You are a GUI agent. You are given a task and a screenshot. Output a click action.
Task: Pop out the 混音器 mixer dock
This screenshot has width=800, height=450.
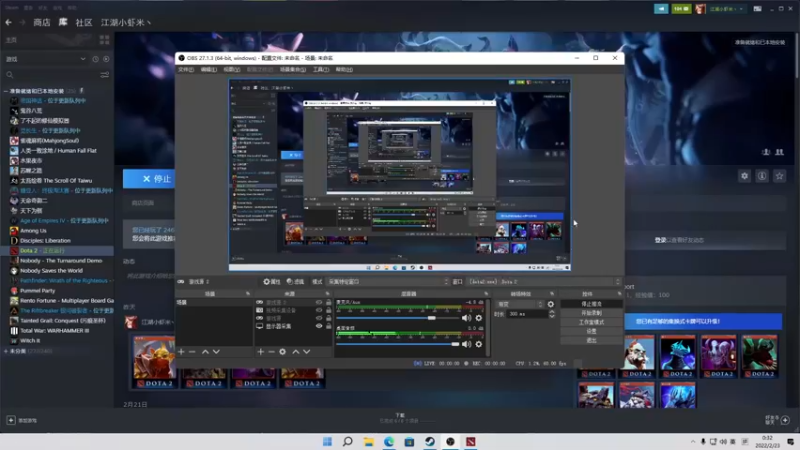click(486, 294)
